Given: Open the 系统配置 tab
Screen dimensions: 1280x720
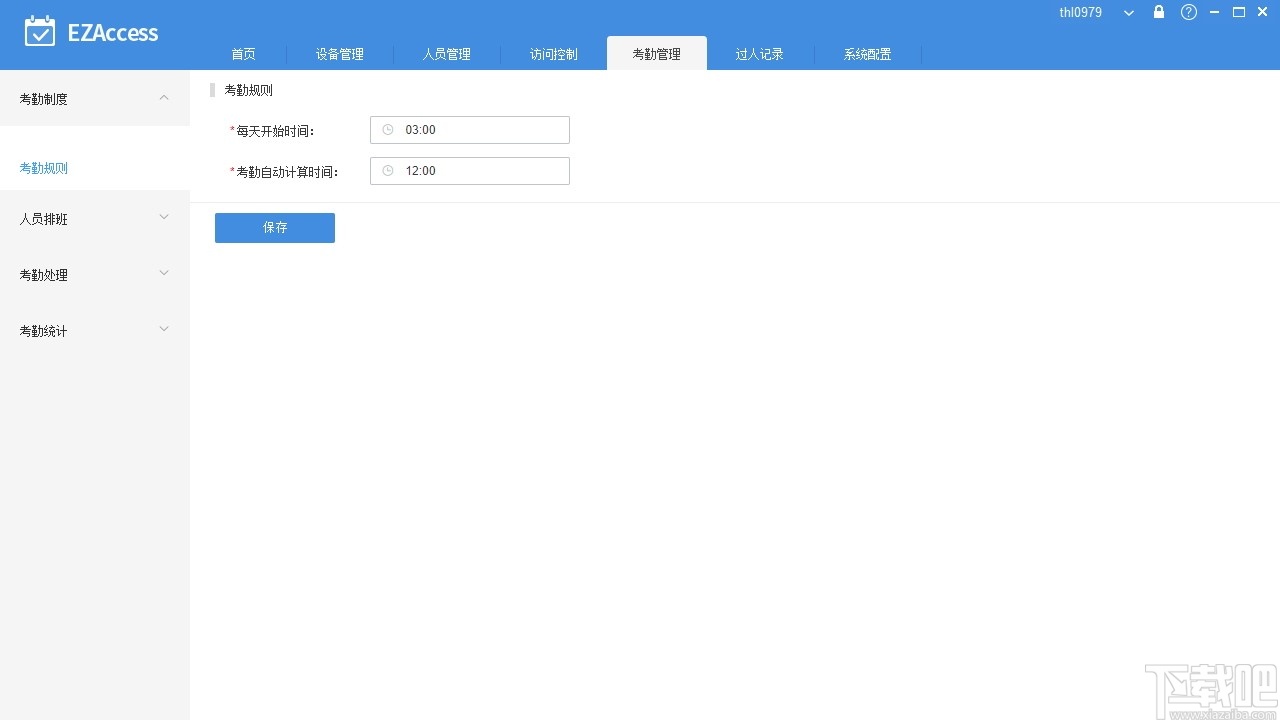Looking at the screenshot, I should pos(866,54).
